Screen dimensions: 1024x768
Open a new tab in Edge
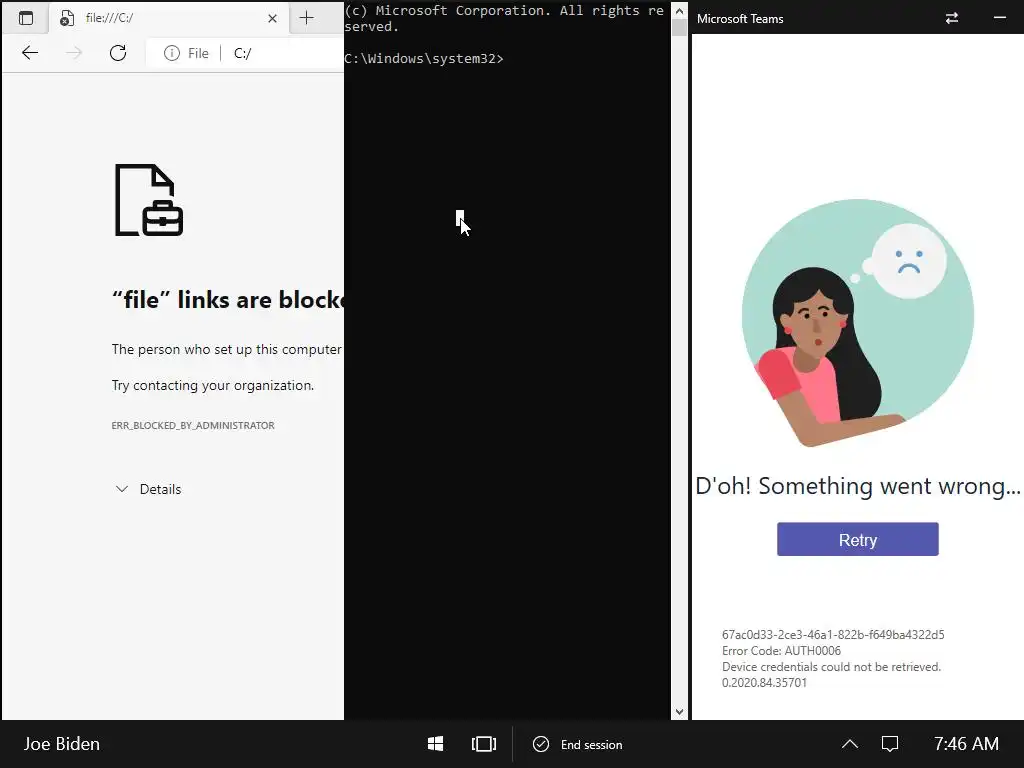306,18
